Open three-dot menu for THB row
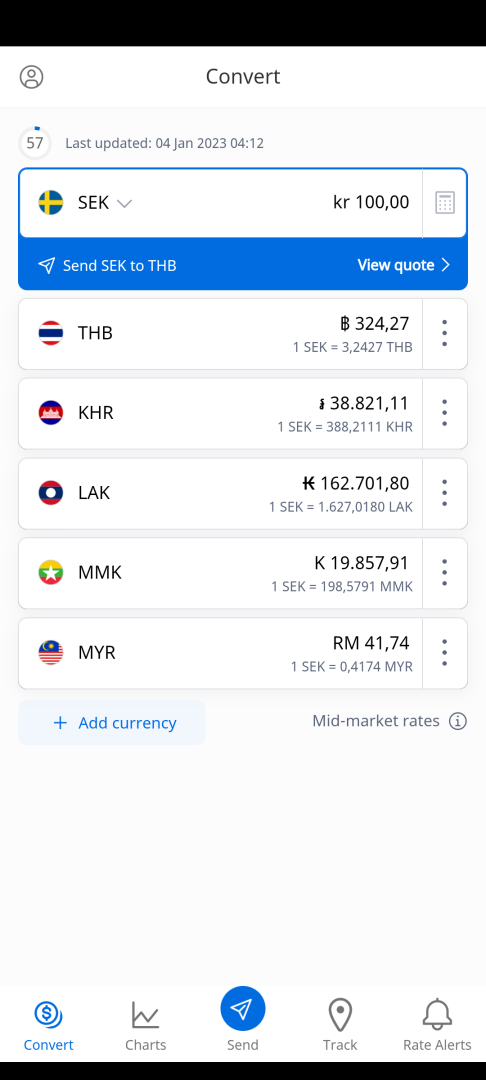The height and width of the screenshot is (1080, 486). (445, 333)
